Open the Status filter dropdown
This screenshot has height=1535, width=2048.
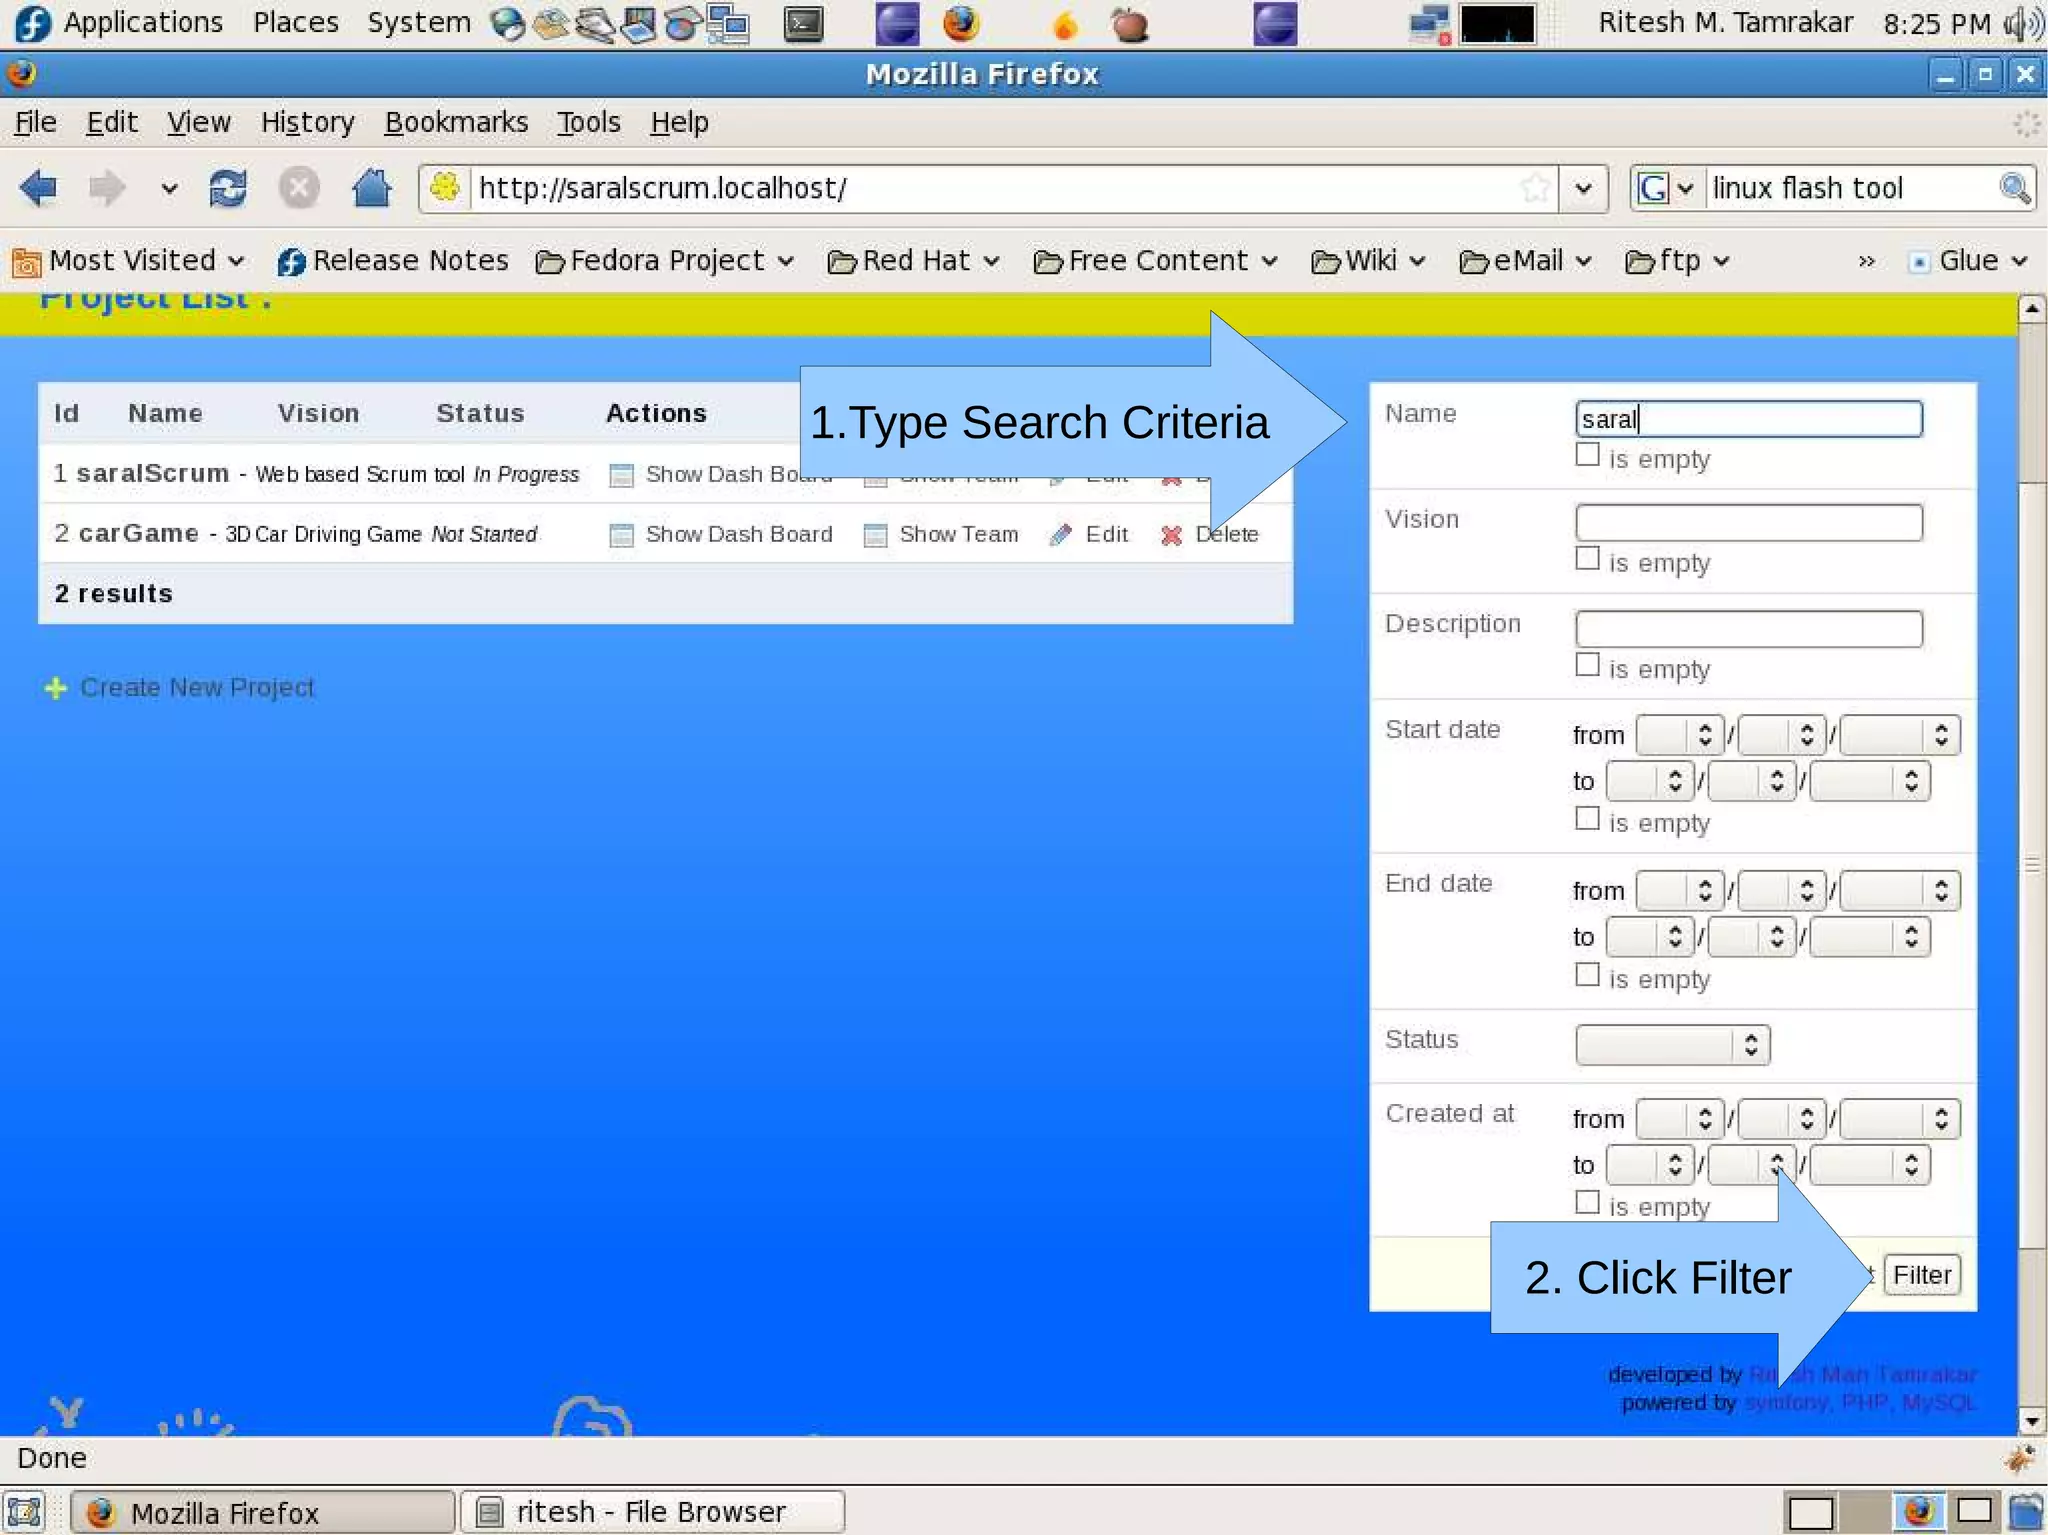[x=1672, y=1045]
